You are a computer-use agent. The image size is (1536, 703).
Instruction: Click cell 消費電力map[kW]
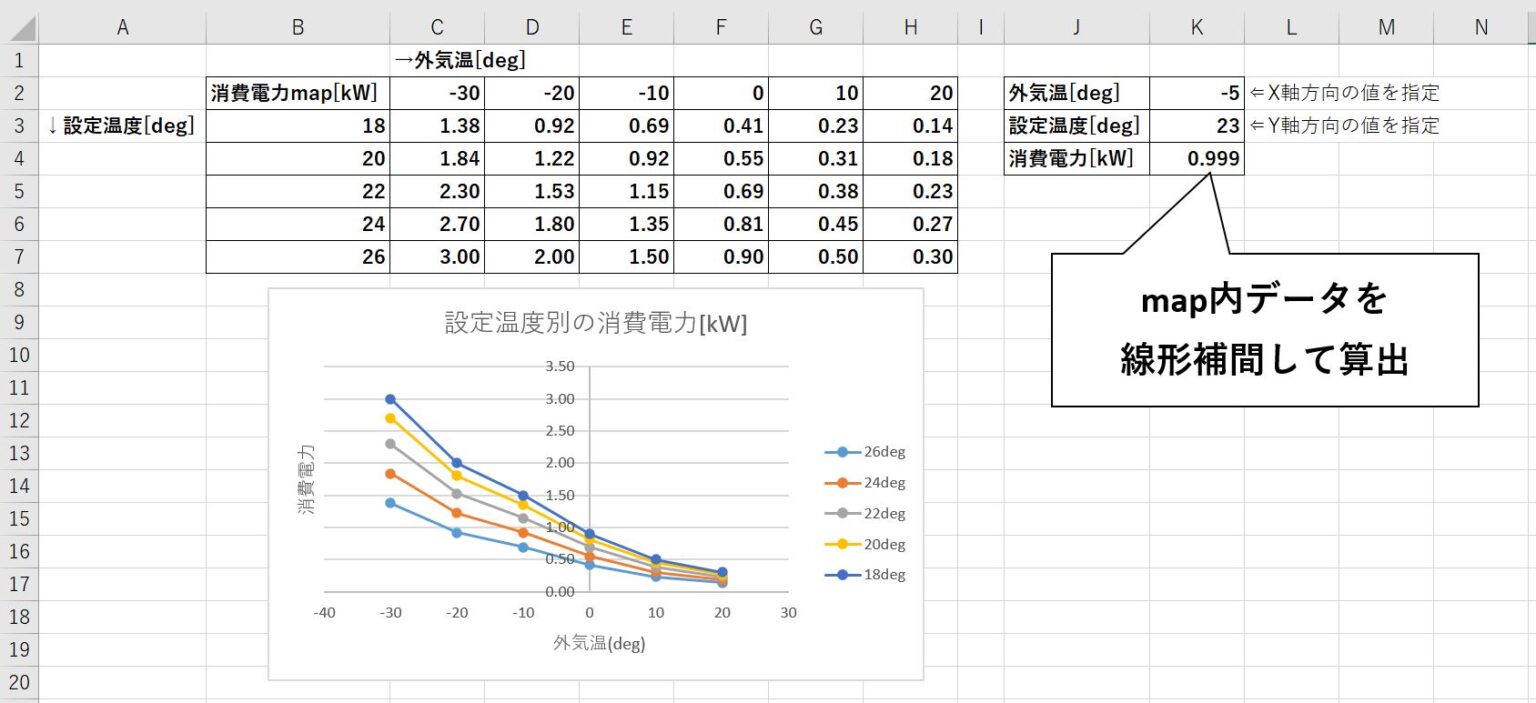pyautogui.click(x=298, y=93)
